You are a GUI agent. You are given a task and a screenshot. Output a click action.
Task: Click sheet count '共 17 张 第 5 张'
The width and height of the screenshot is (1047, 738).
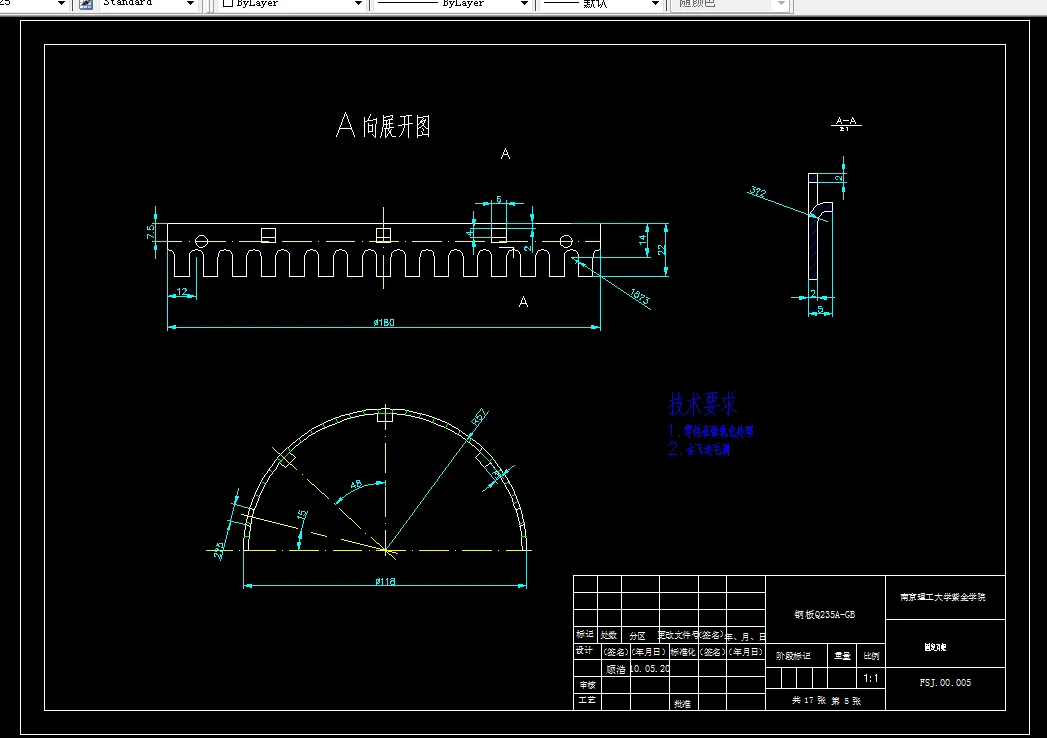tap(826, 701)
